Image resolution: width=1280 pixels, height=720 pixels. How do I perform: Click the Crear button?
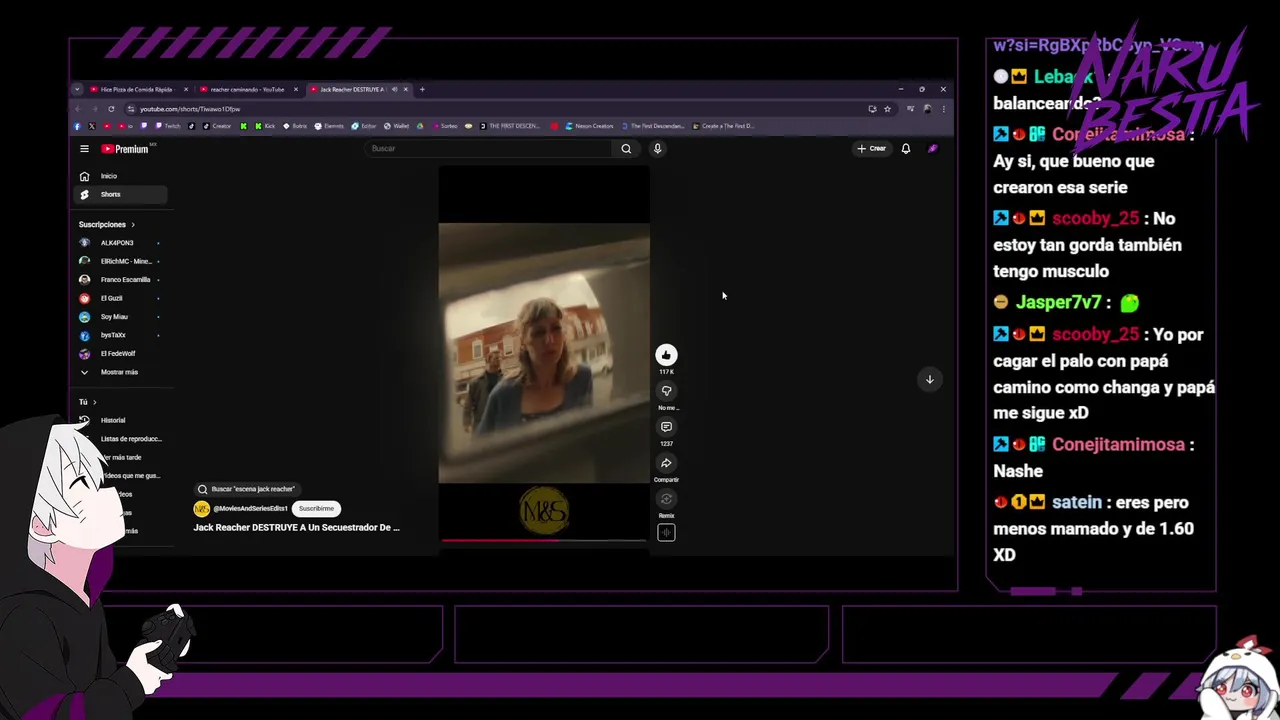(871, 148)
